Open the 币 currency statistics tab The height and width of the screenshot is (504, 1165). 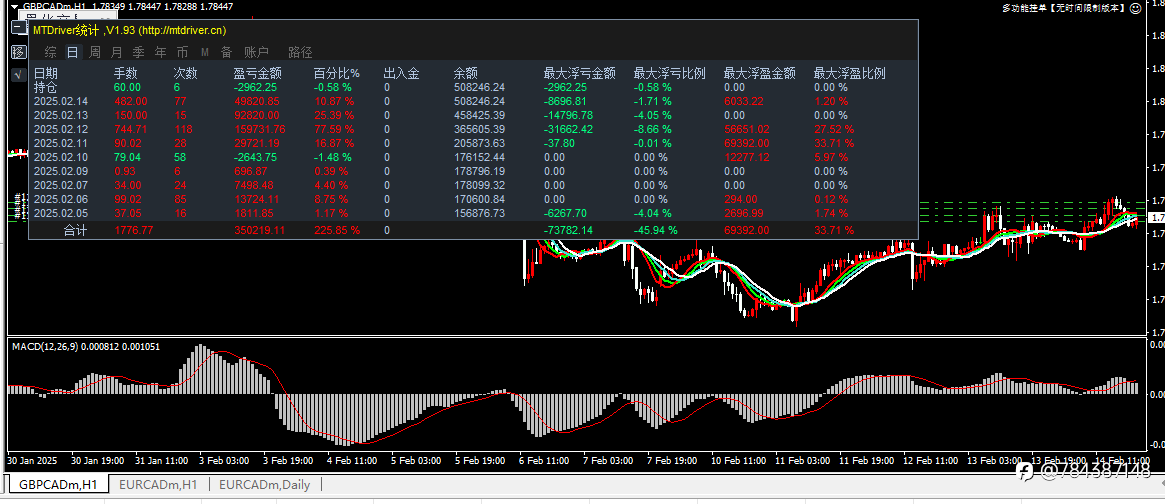click(x=182, y=52)
